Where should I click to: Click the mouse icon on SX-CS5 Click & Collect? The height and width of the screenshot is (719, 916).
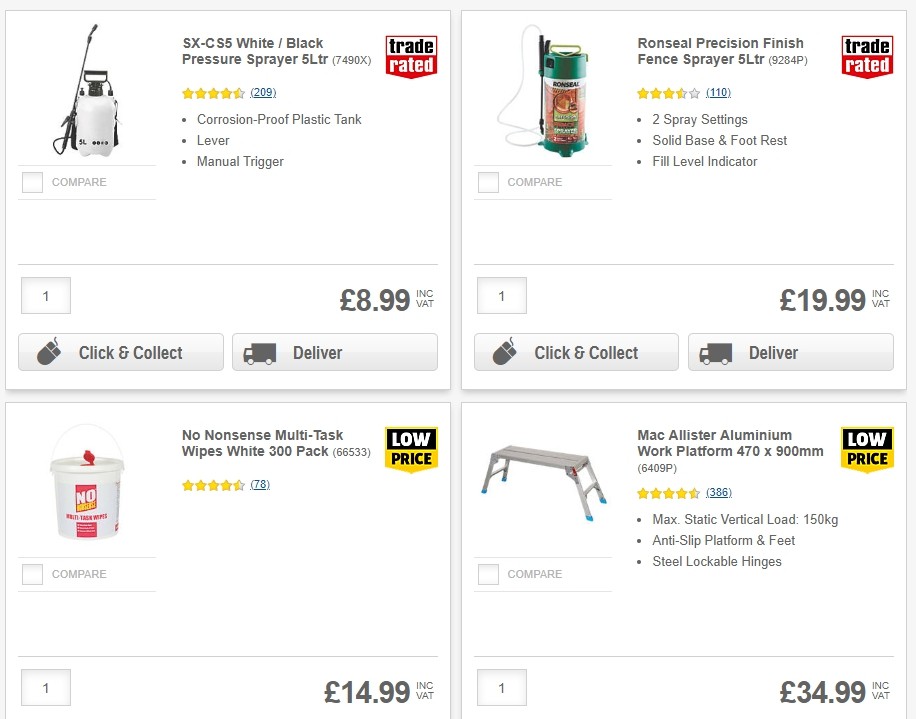click(48, 352)
